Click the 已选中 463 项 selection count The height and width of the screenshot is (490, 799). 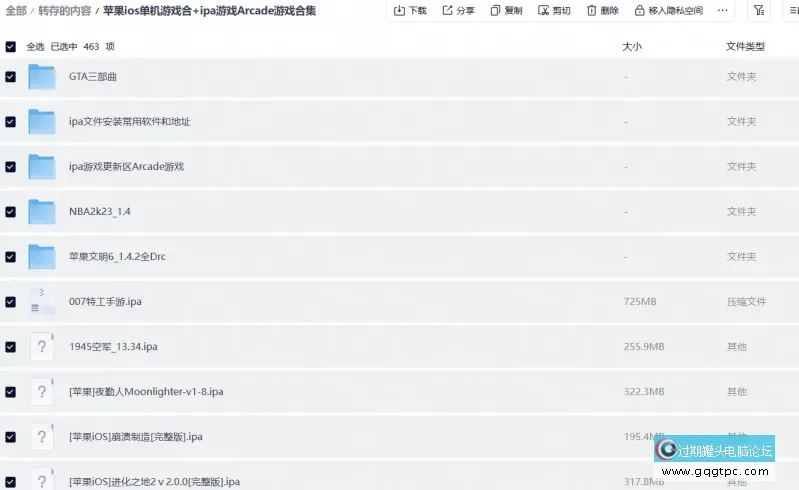pyautogui.click(x=83, y=46)
